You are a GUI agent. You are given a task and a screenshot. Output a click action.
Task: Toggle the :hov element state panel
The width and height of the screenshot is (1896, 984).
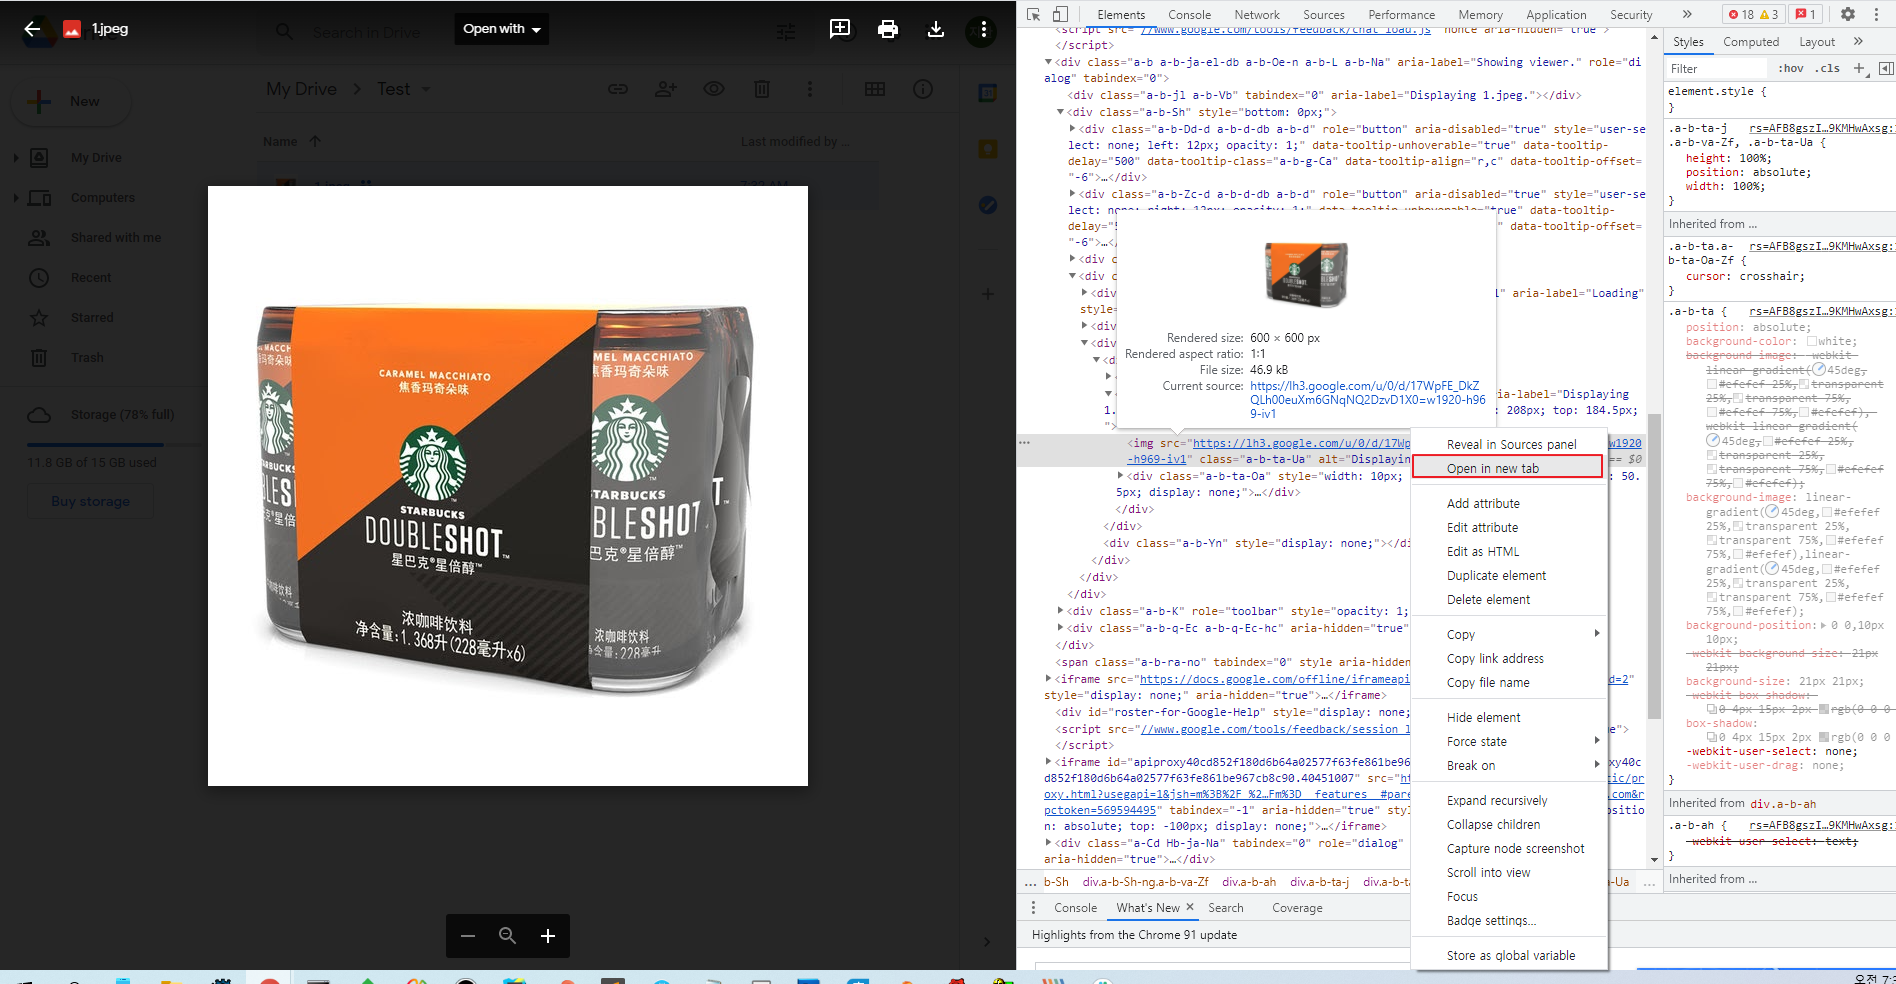pyautogui.click(x=1791, y=69)
